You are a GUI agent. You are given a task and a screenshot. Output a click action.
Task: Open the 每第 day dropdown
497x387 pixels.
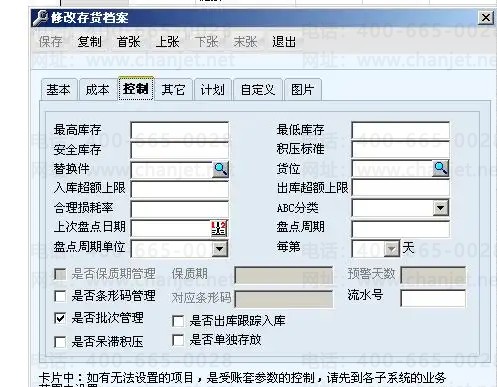pos(391,249)
